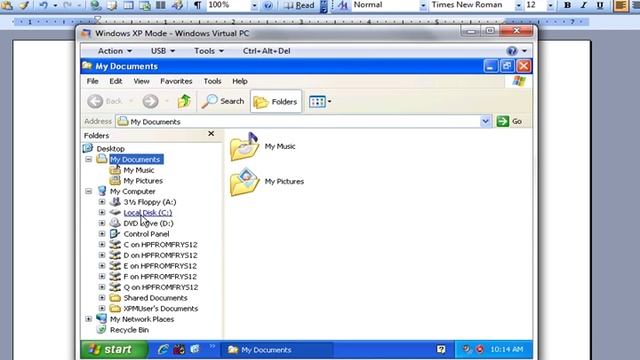Toggle the Folders pane button

(276, 101)
